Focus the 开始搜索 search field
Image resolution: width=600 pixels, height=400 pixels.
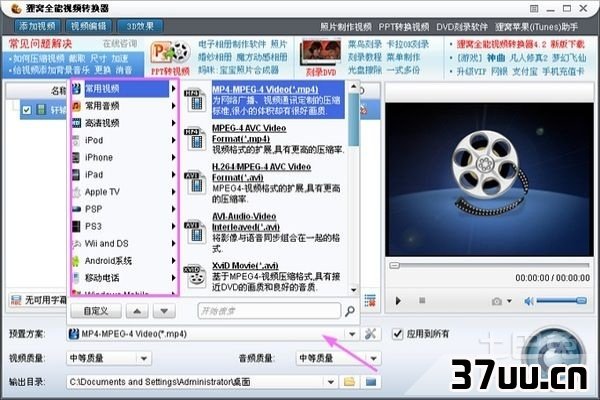click(x=269, y=311)
